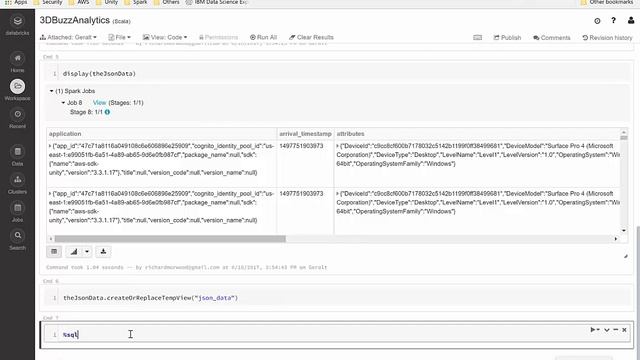Open the Others bookmark folder
This screenshot has width=640, height=360.
point(167,2)
